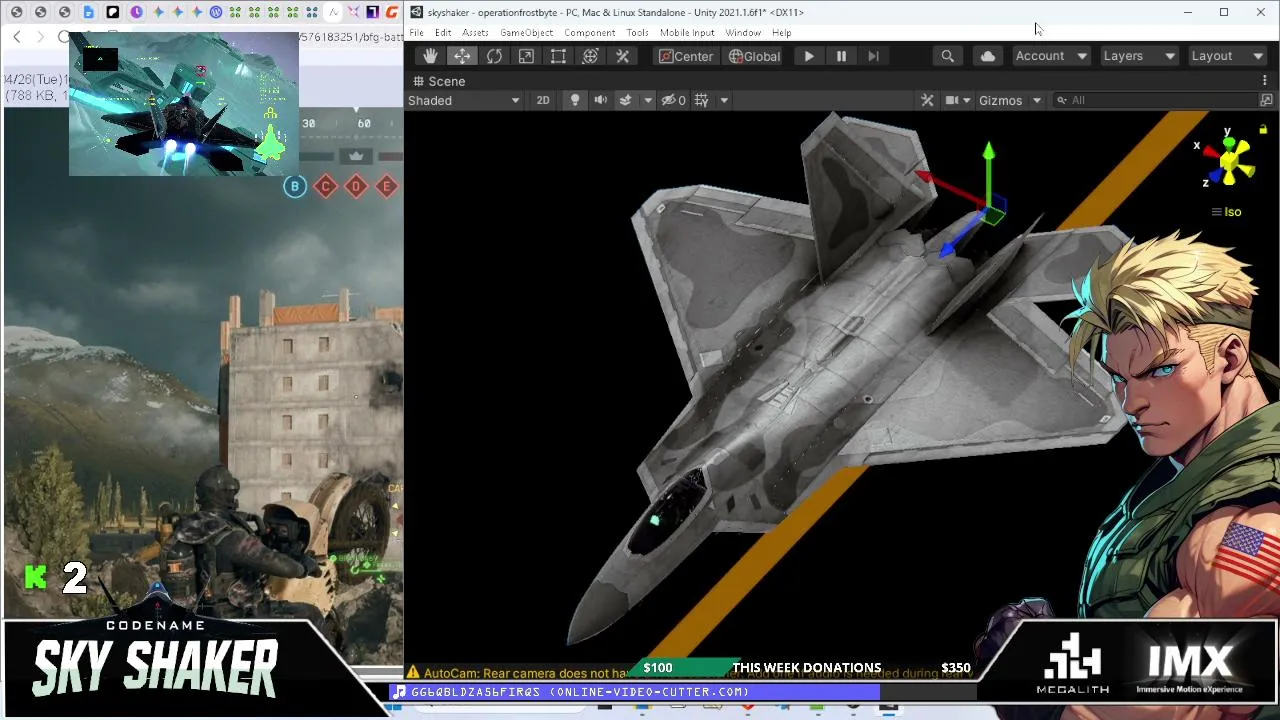Viewport: 1280px width, 720px height.
Task: Select the combined Transform tool
Action: coord(590,56)
